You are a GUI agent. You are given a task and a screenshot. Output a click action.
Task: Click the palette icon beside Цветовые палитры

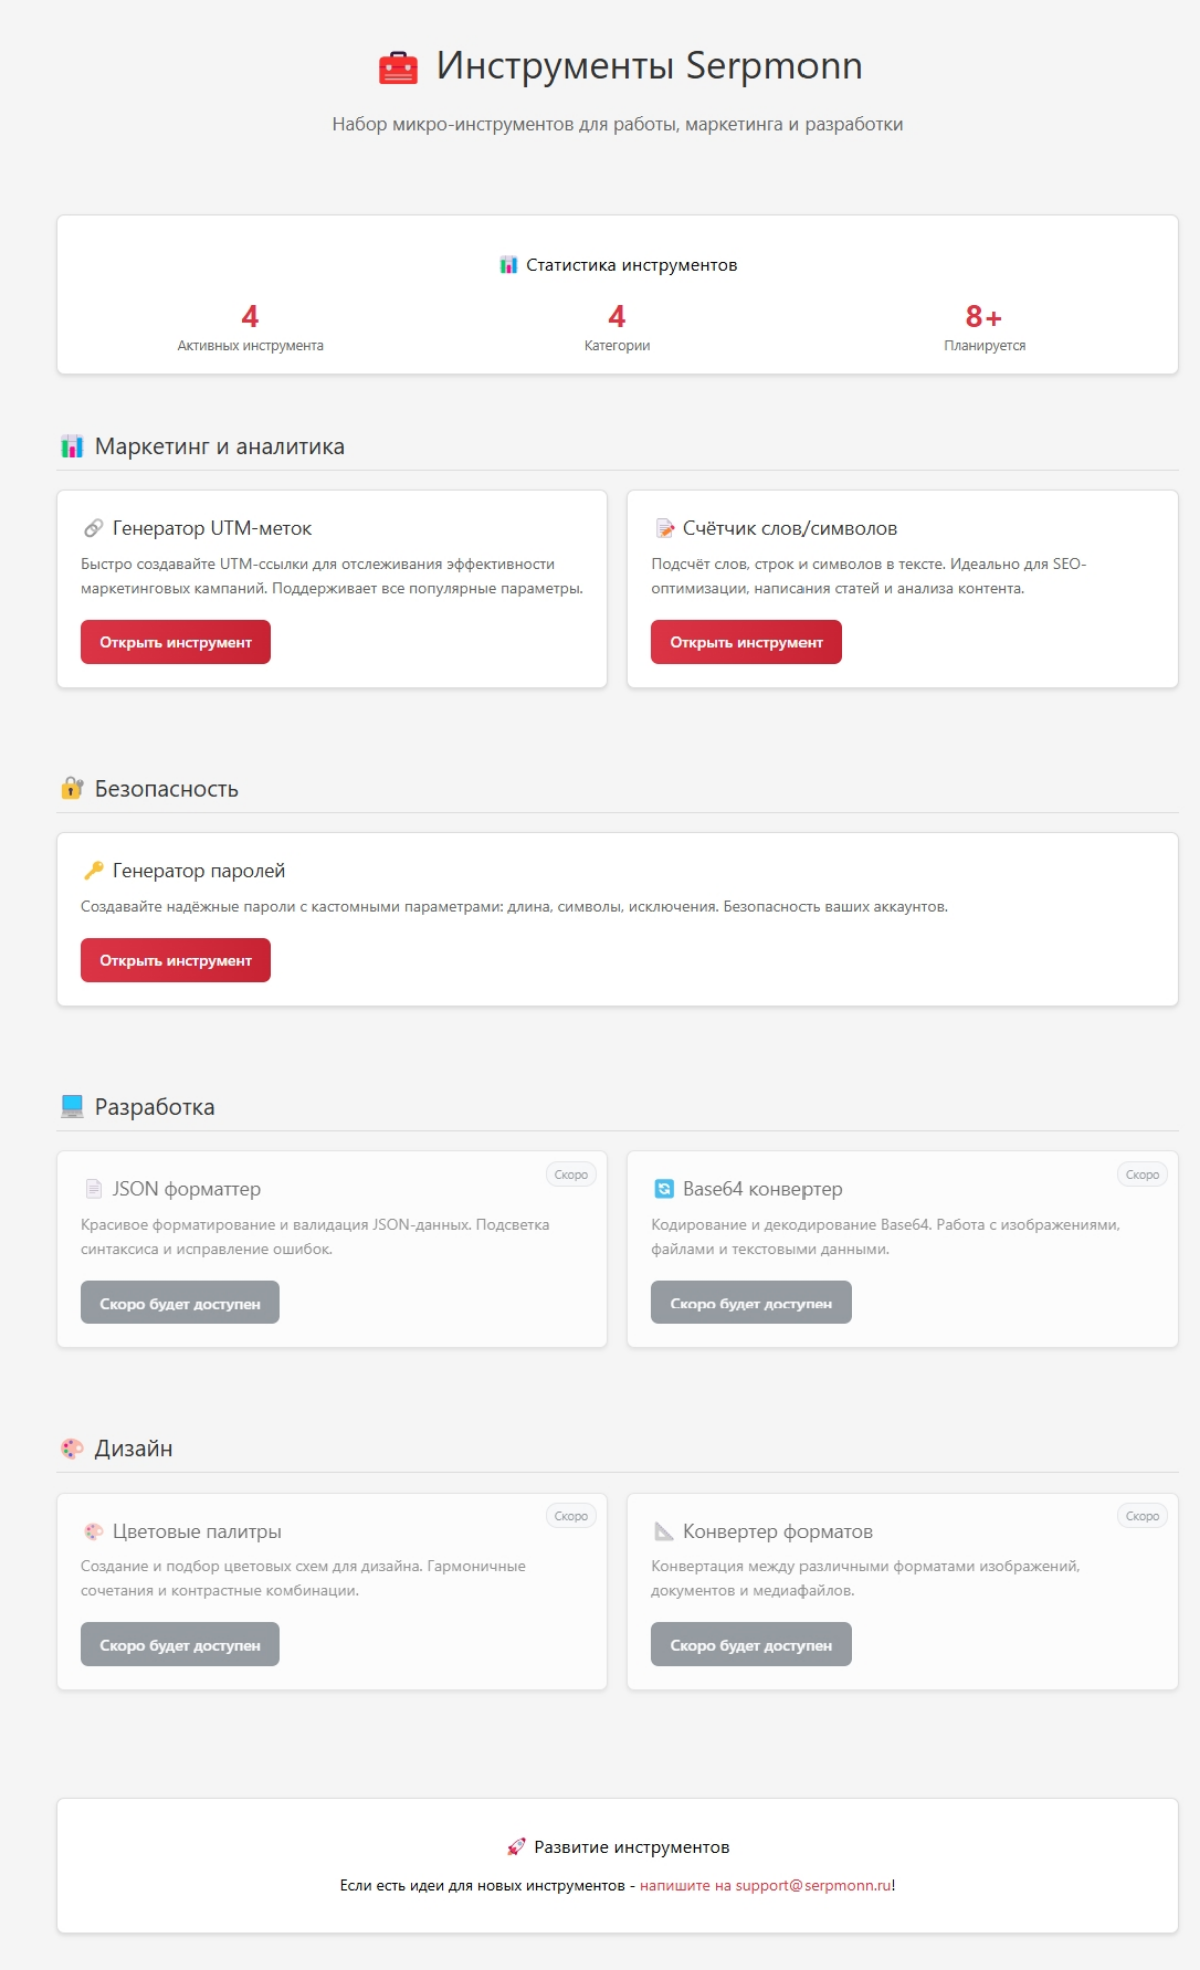[93, 1531]
